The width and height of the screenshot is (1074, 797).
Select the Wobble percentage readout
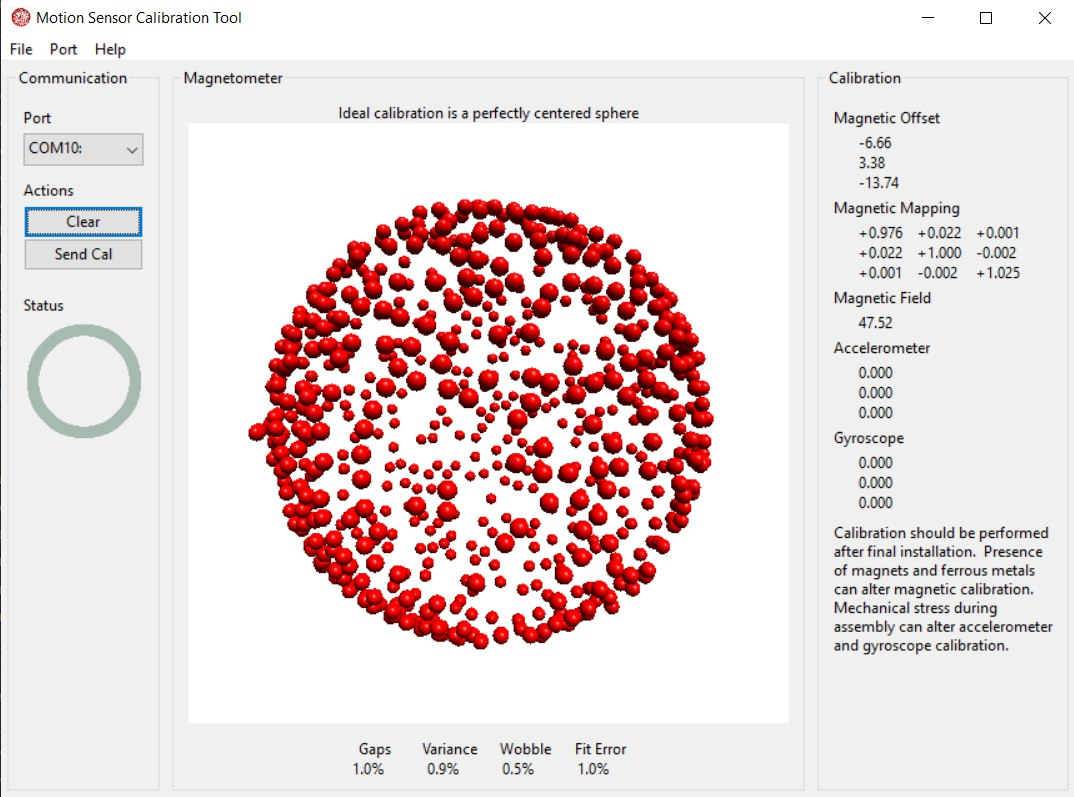click(518, 769)
